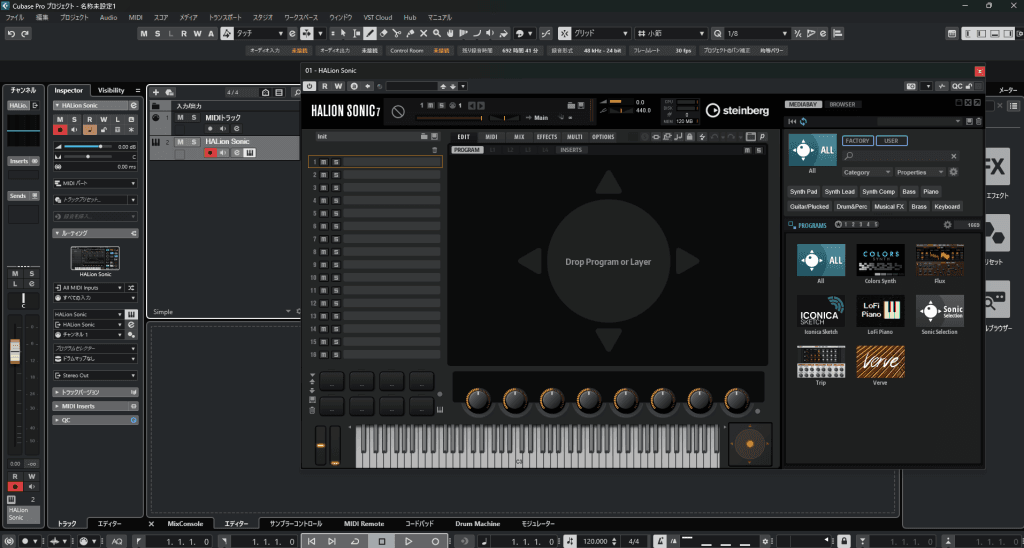Image resolution: width=1024 pixels, height=548 pixels.
Task: Open the MIDI menu in menu bar
Action: 136,18
